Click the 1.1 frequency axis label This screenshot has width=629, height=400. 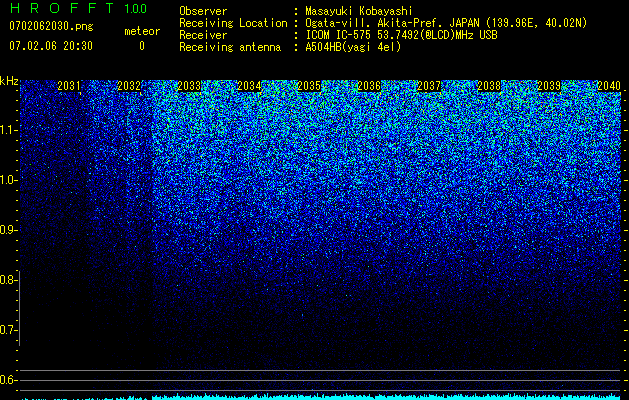[x=8, y=130]
